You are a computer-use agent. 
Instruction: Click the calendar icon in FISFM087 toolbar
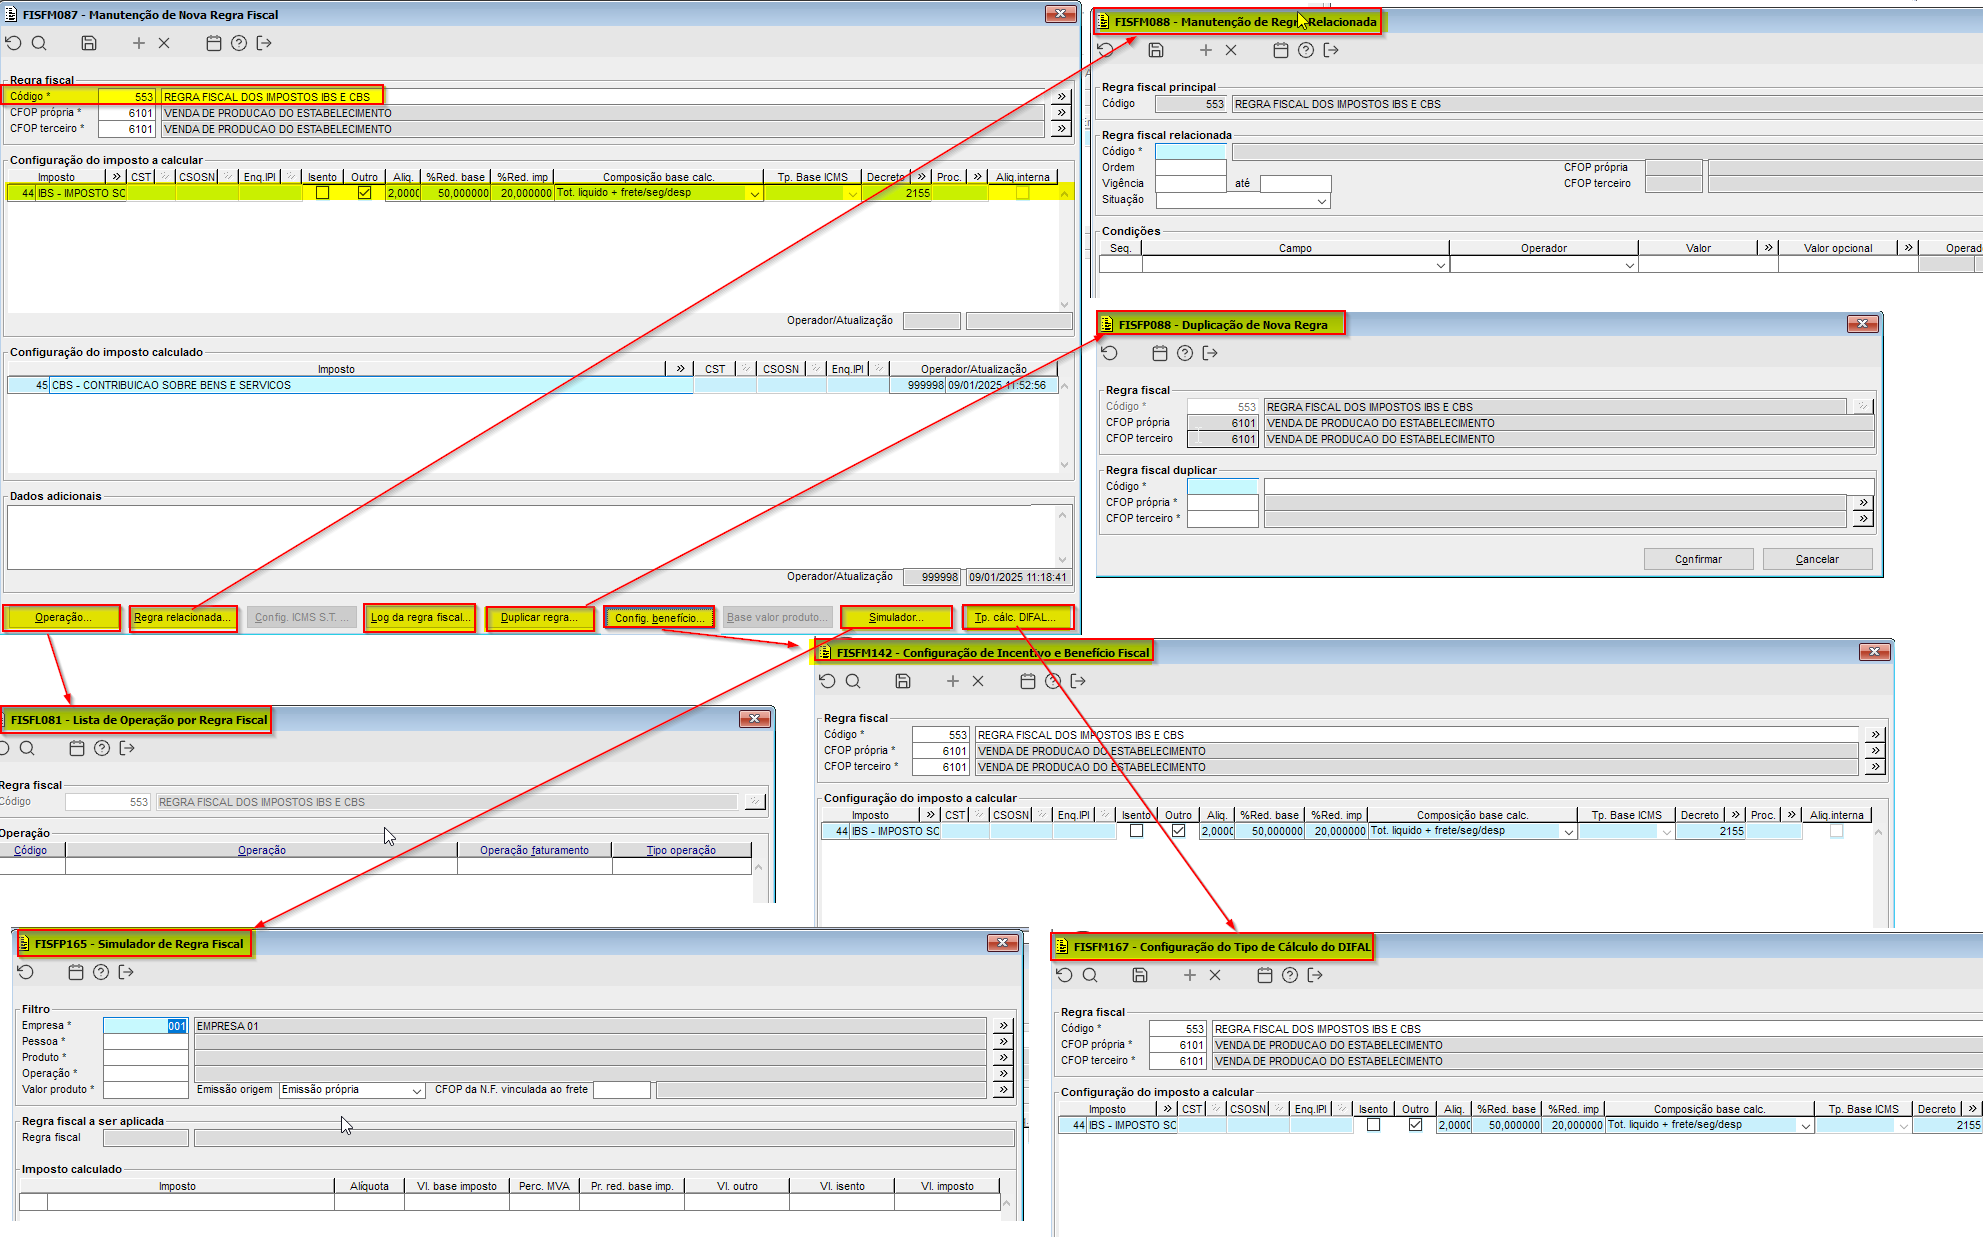(x=213, y=43)
